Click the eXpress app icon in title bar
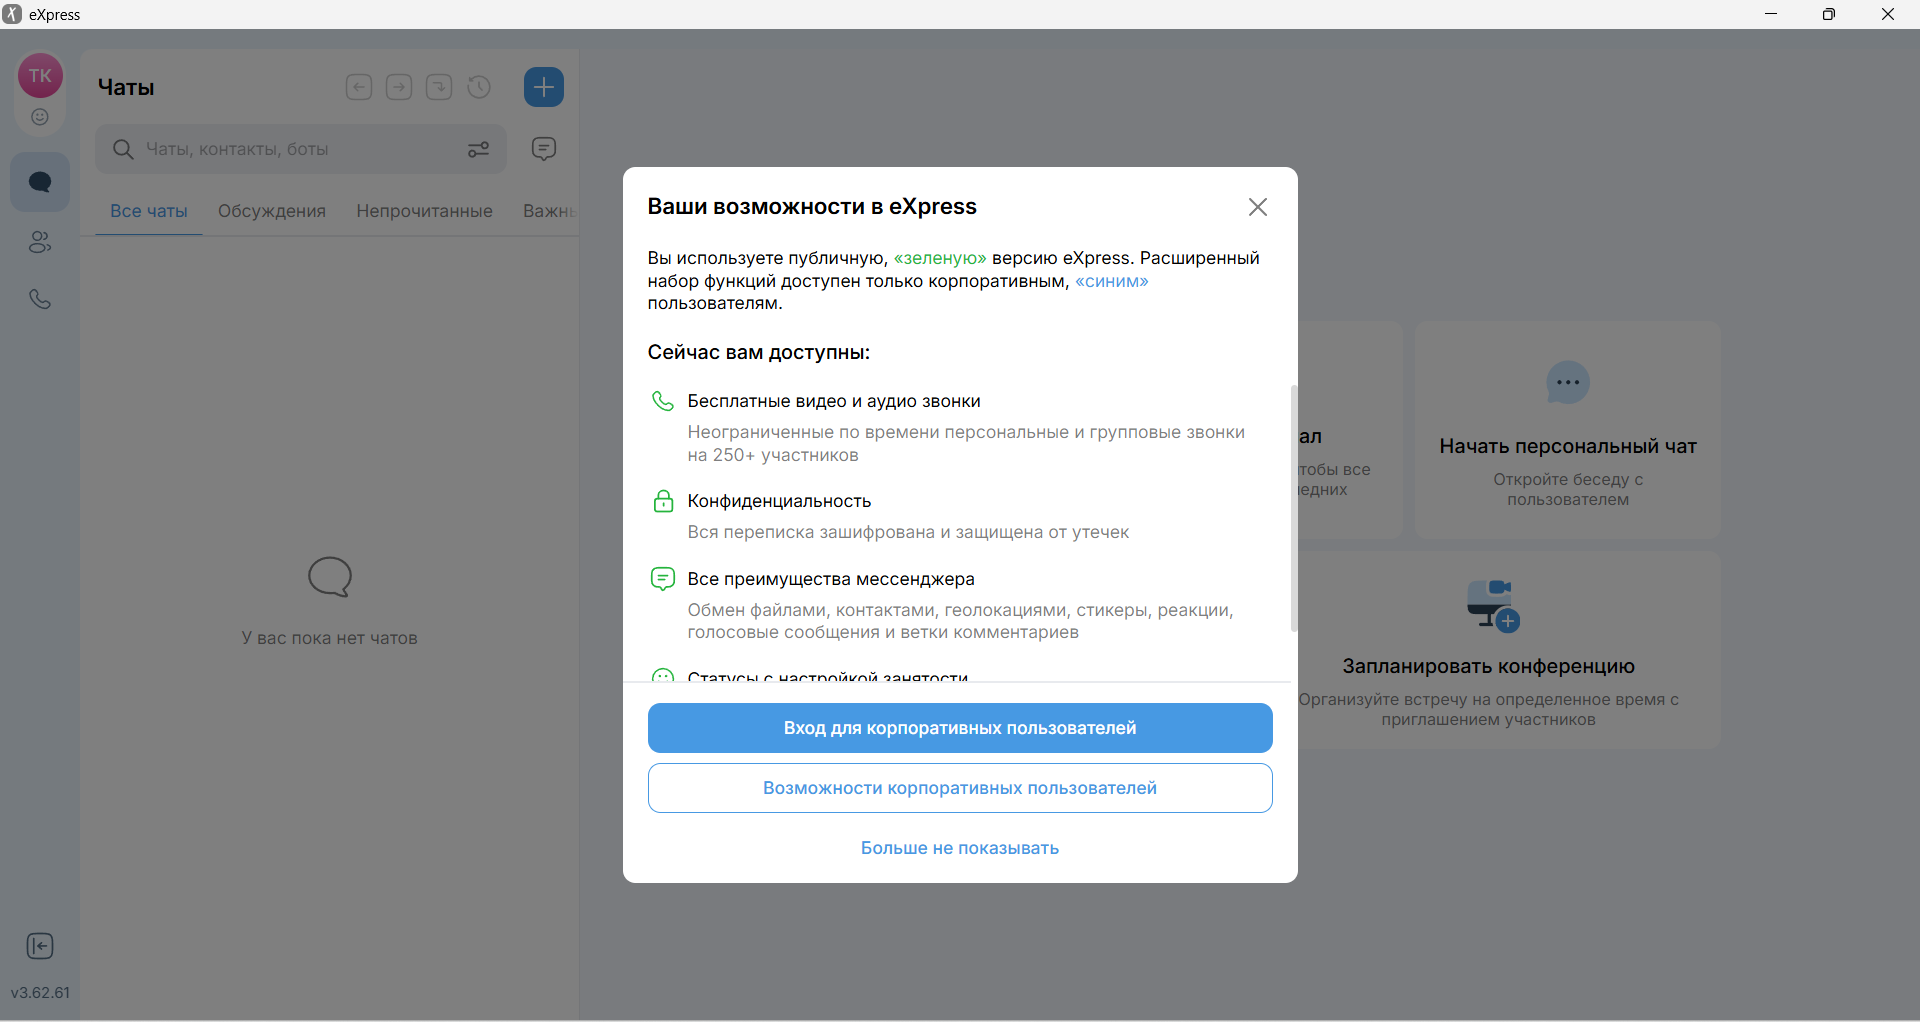 [12, 14]
